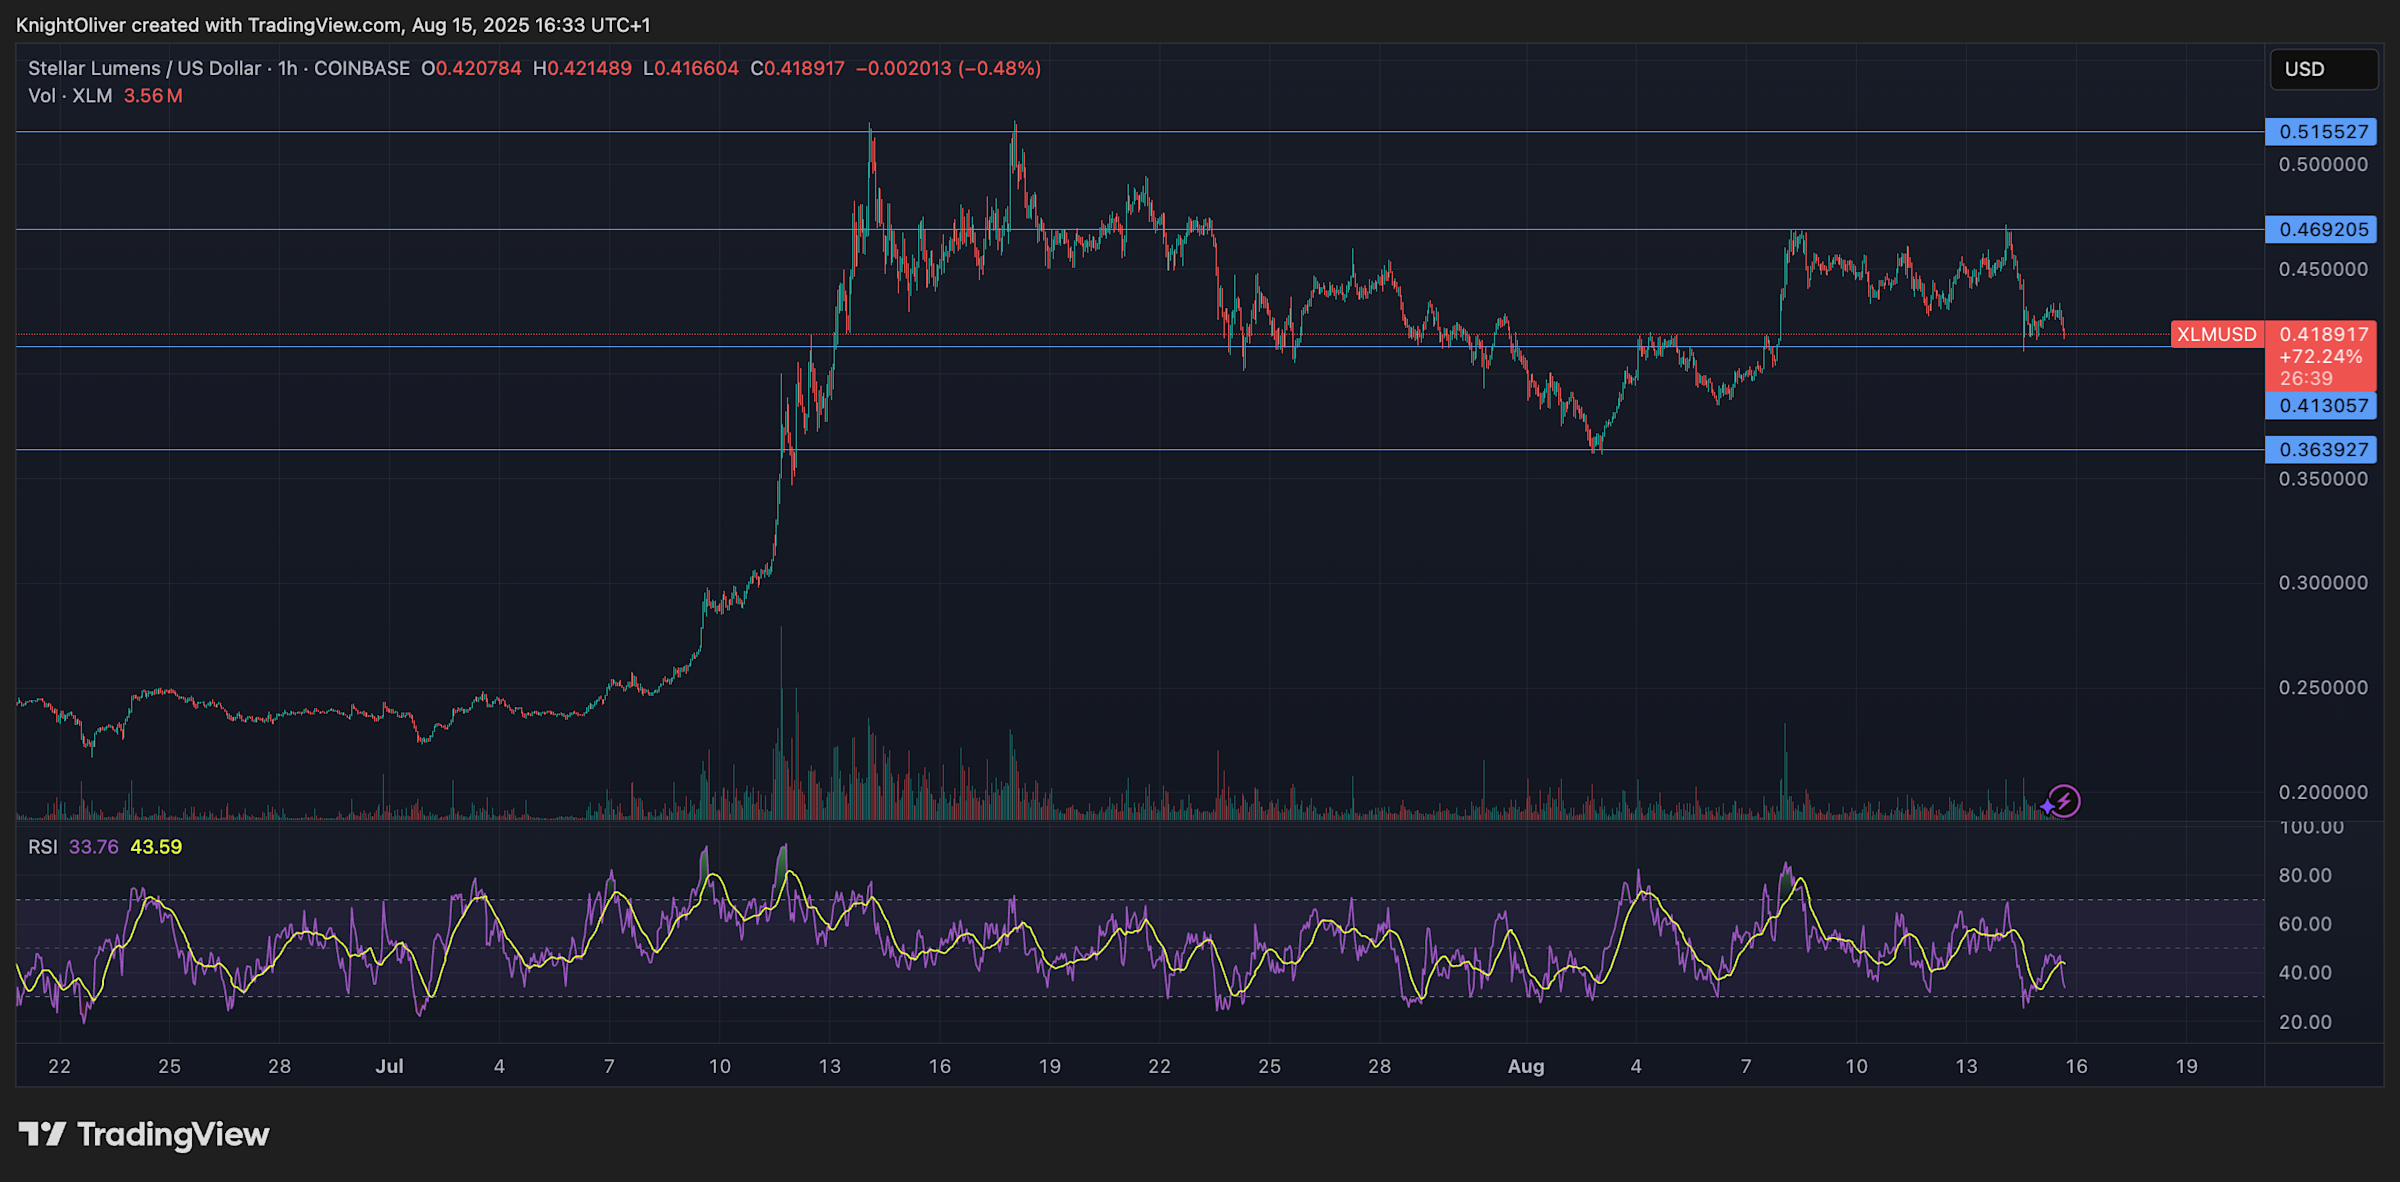Click the COINBASE exchange label
Screen dimensions: 2400x1182
click(362, 68)
